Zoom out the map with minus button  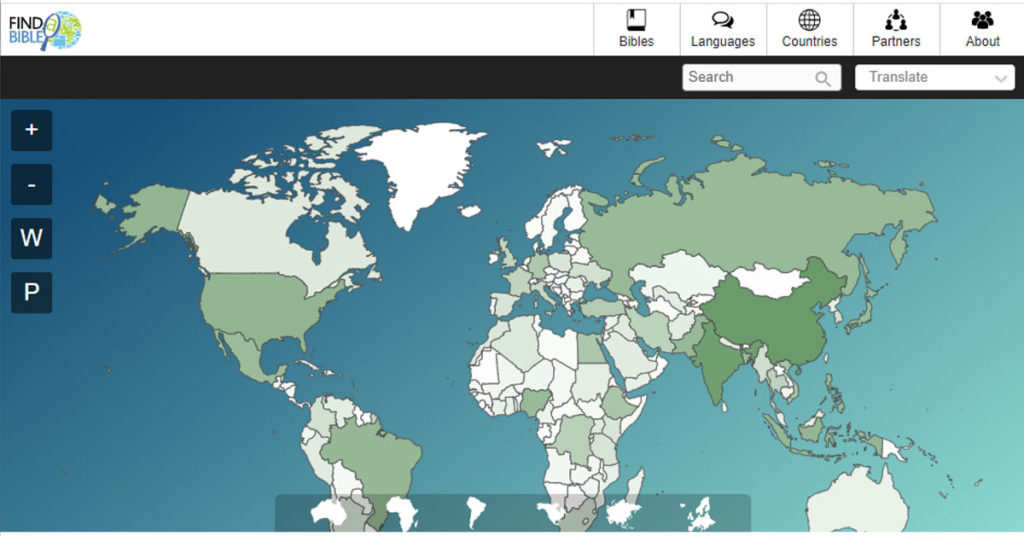click(32, 185)
